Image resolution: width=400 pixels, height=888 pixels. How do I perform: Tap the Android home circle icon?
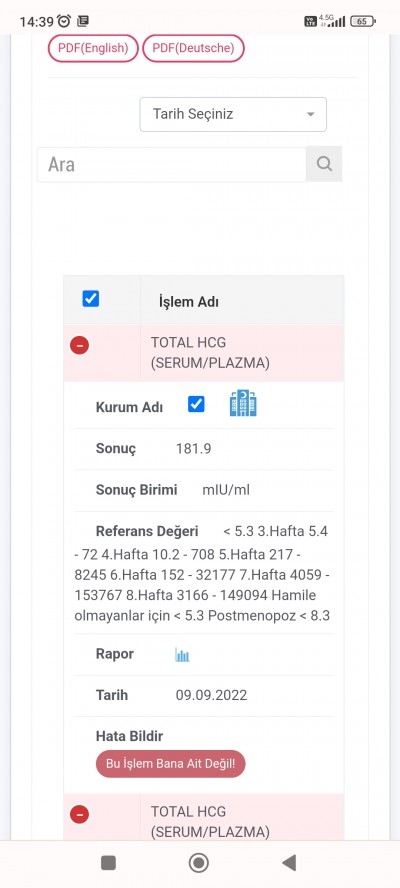tap(198, 863)
